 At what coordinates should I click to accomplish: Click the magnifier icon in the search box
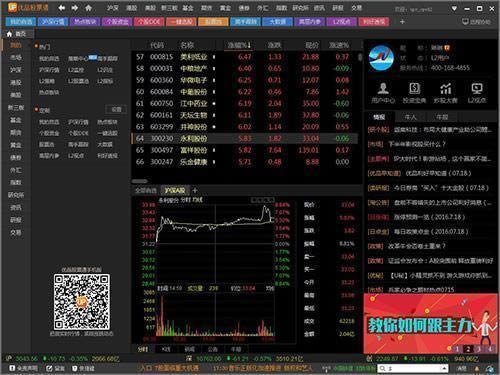coord(382,368)
